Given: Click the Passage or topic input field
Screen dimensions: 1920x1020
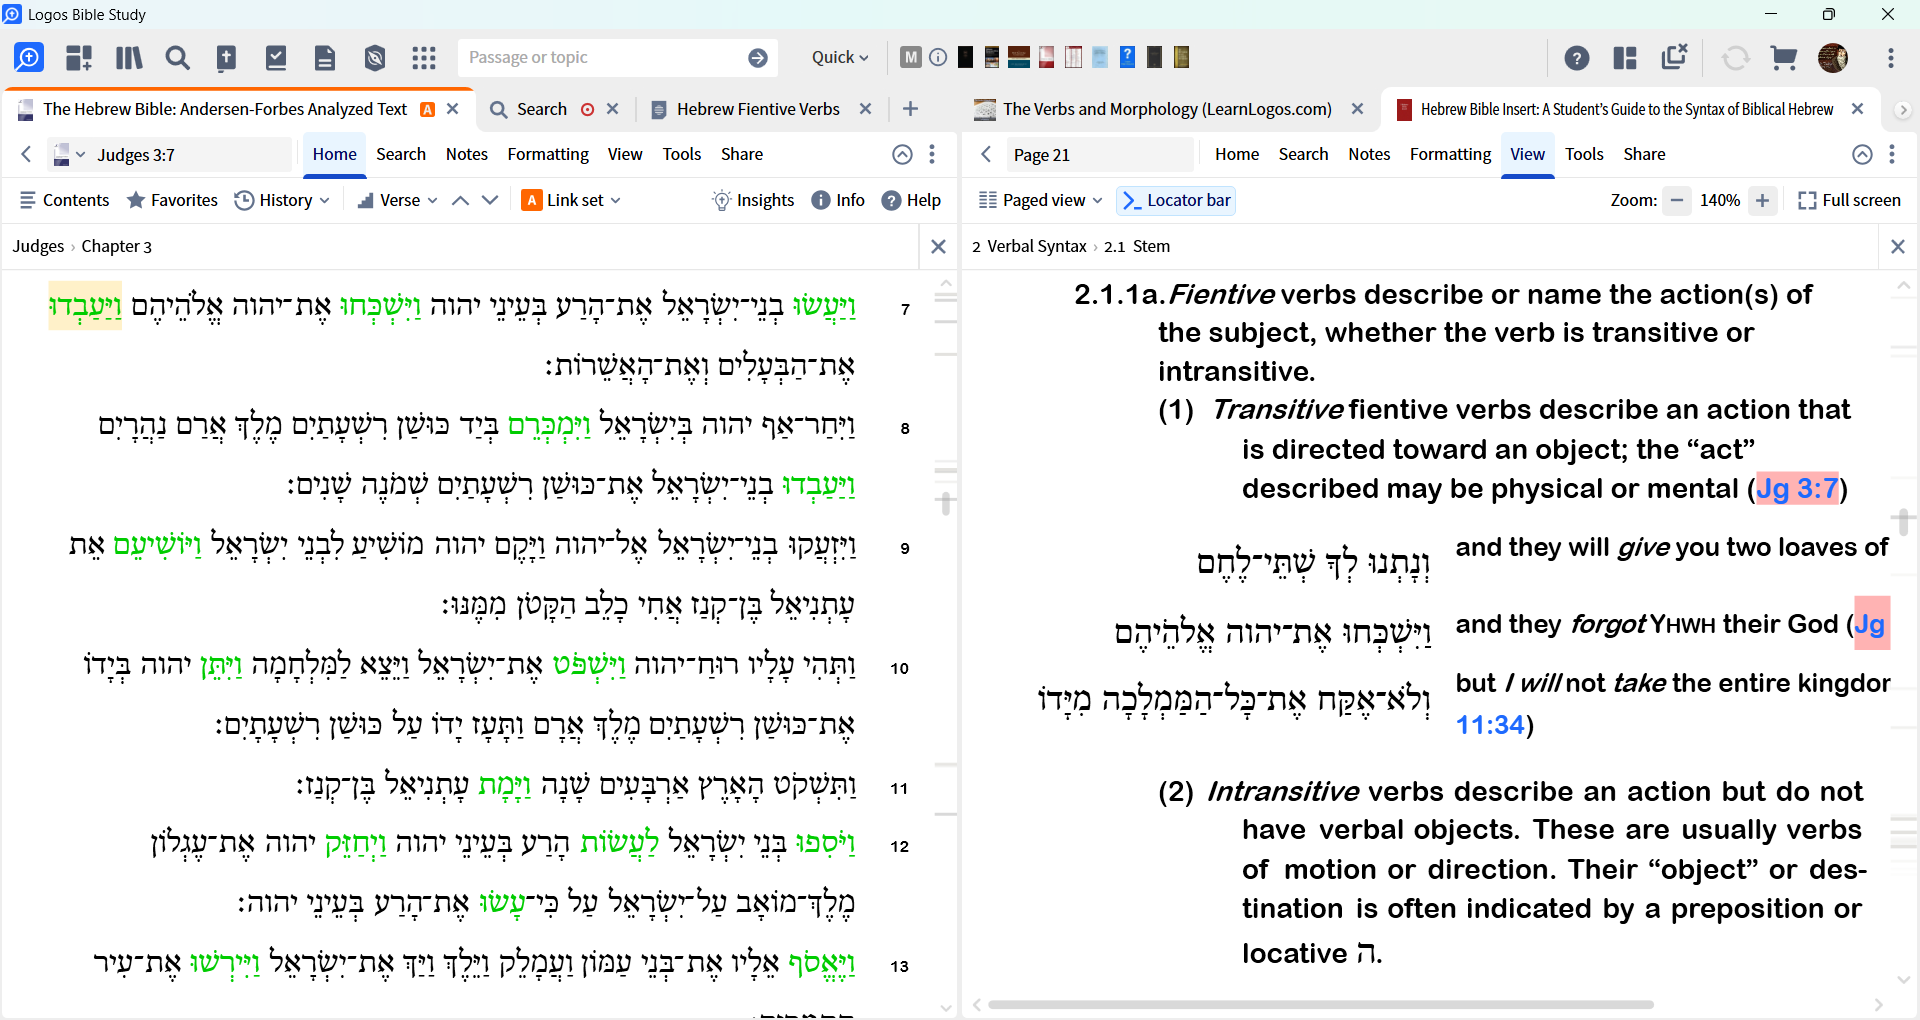Looking at the screenshot, I should point(603,57).
